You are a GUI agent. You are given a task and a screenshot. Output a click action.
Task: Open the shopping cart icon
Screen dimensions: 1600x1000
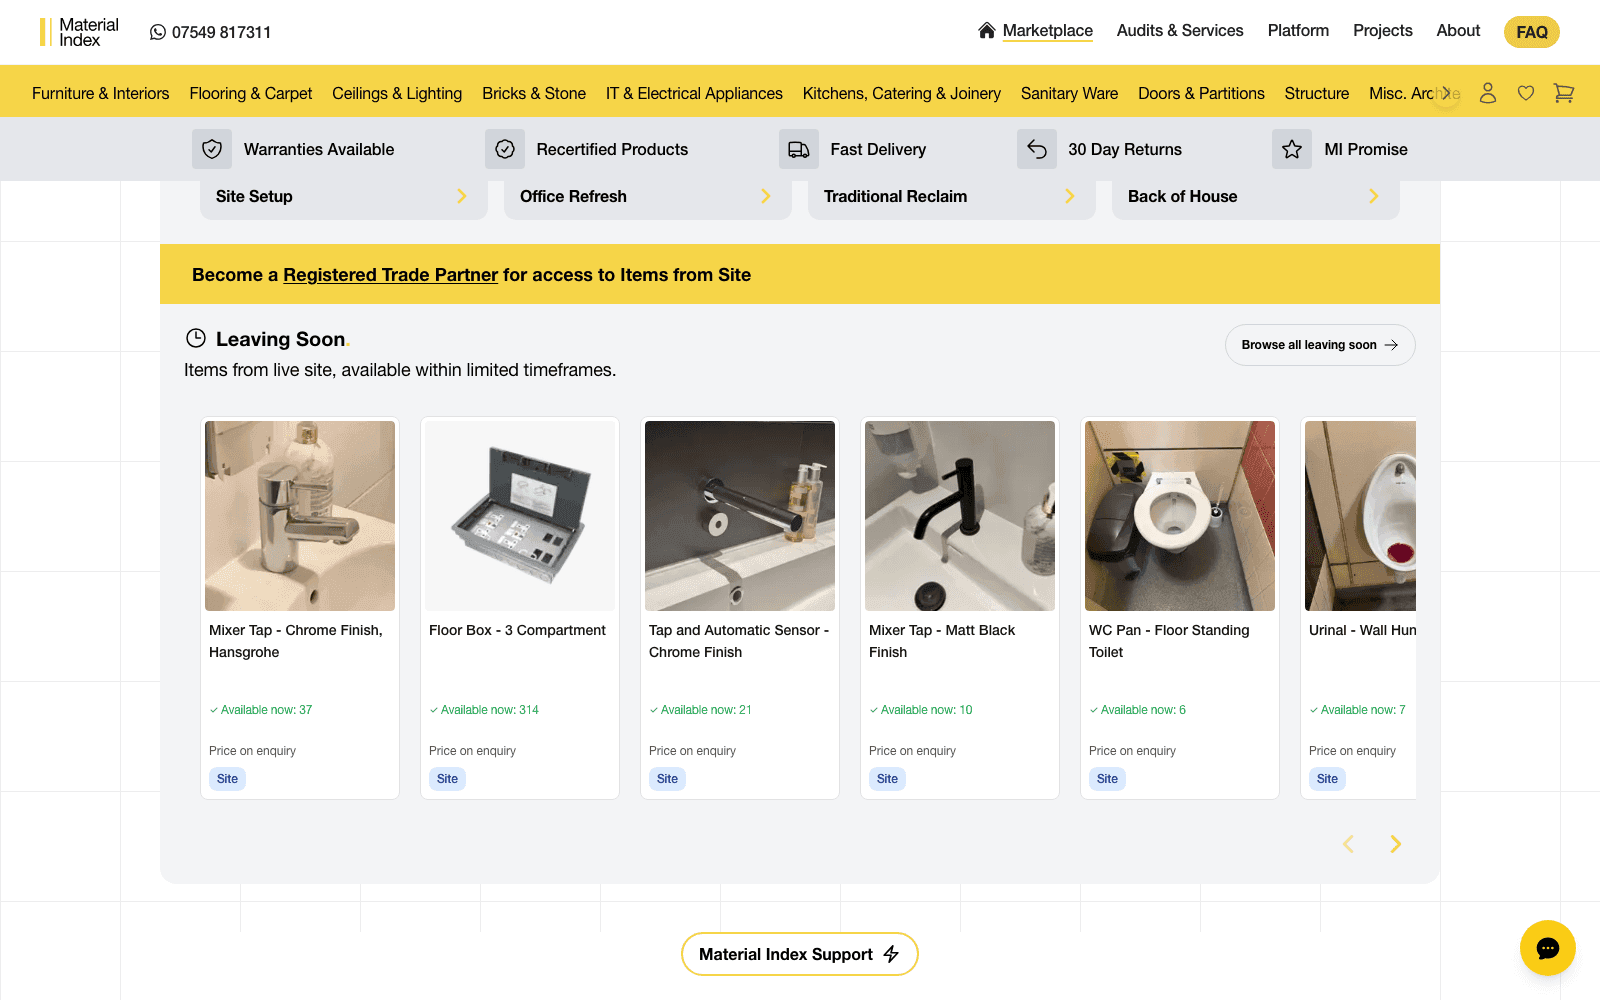tap(1564, 93)
